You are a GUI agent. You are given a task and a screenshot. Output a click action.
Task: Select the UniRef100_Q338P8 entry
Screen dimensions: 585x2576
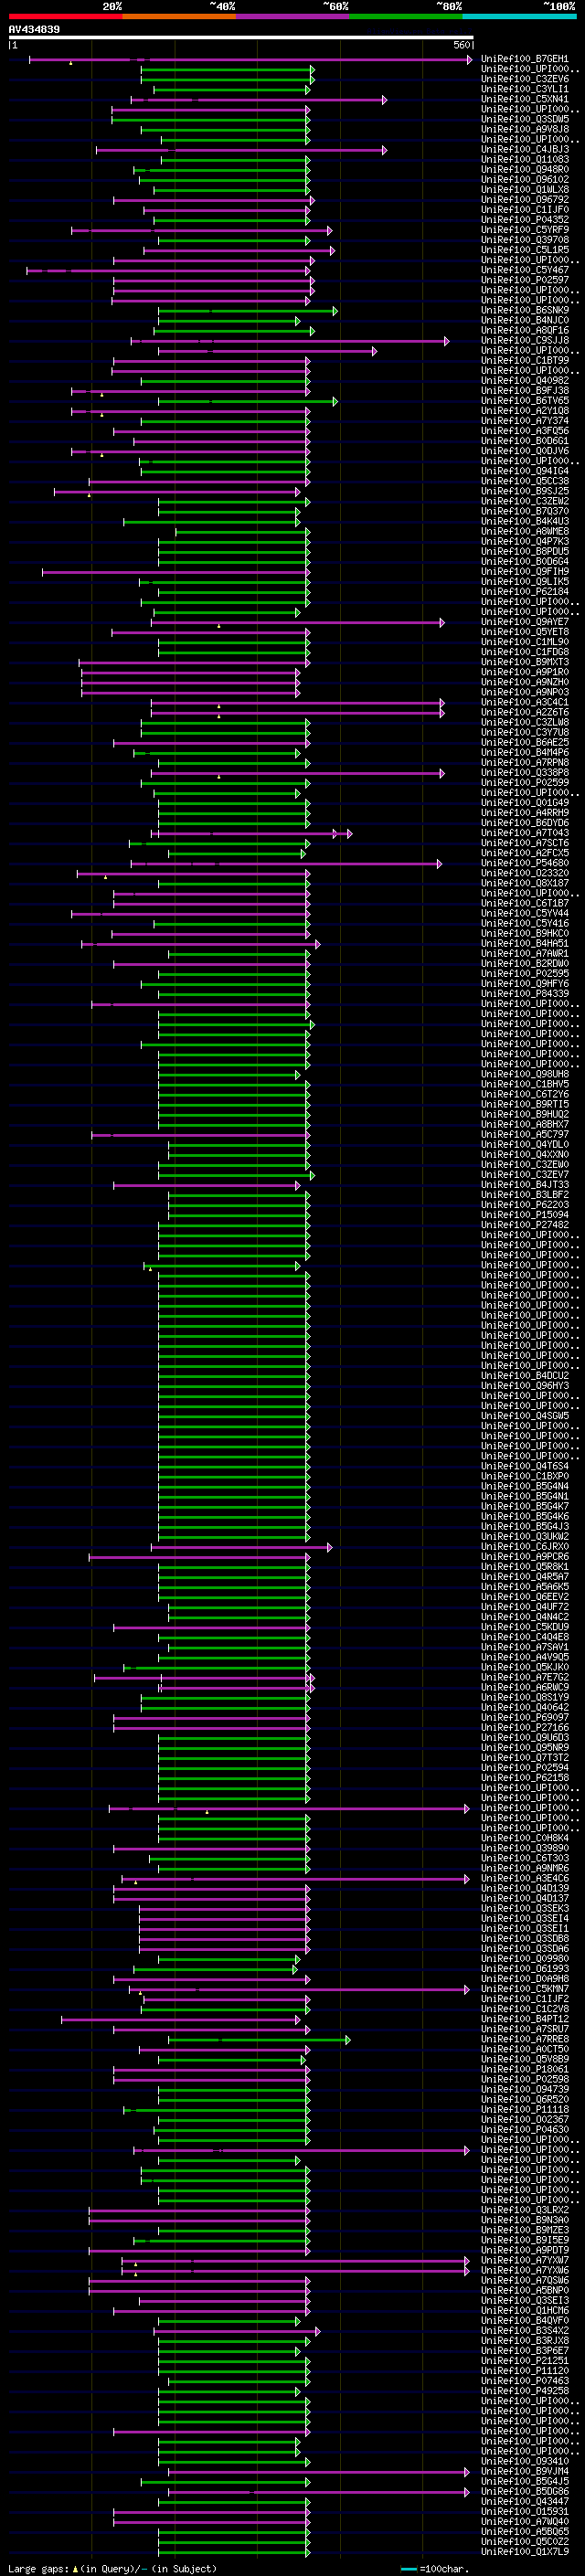pos(524,773)
